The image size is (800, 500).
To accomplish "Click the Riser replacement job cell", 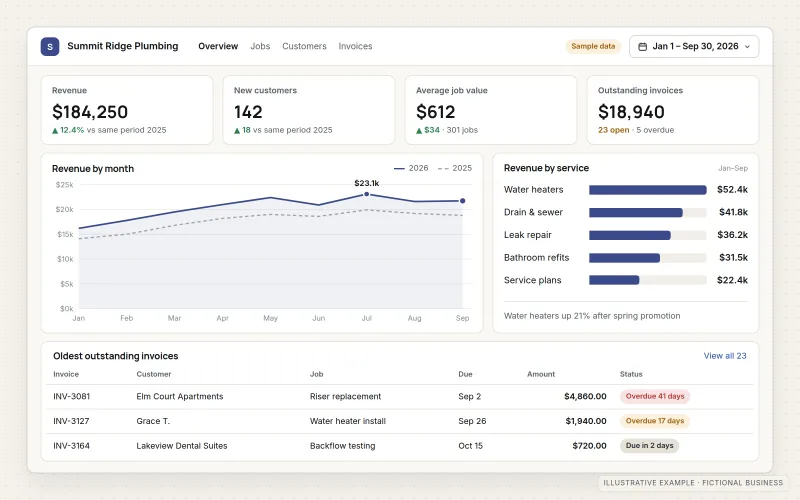I will (345, 396).
